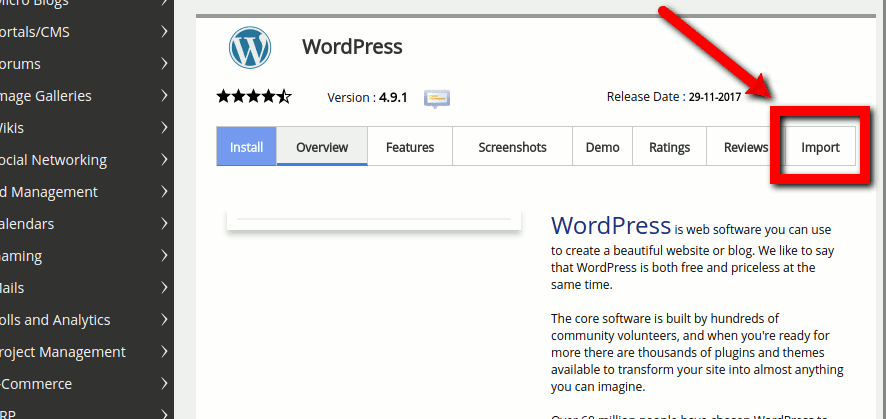This screenshot has height=419, width=886.
Task: Select Mails in the sidebar
Action: coord(12,288)
